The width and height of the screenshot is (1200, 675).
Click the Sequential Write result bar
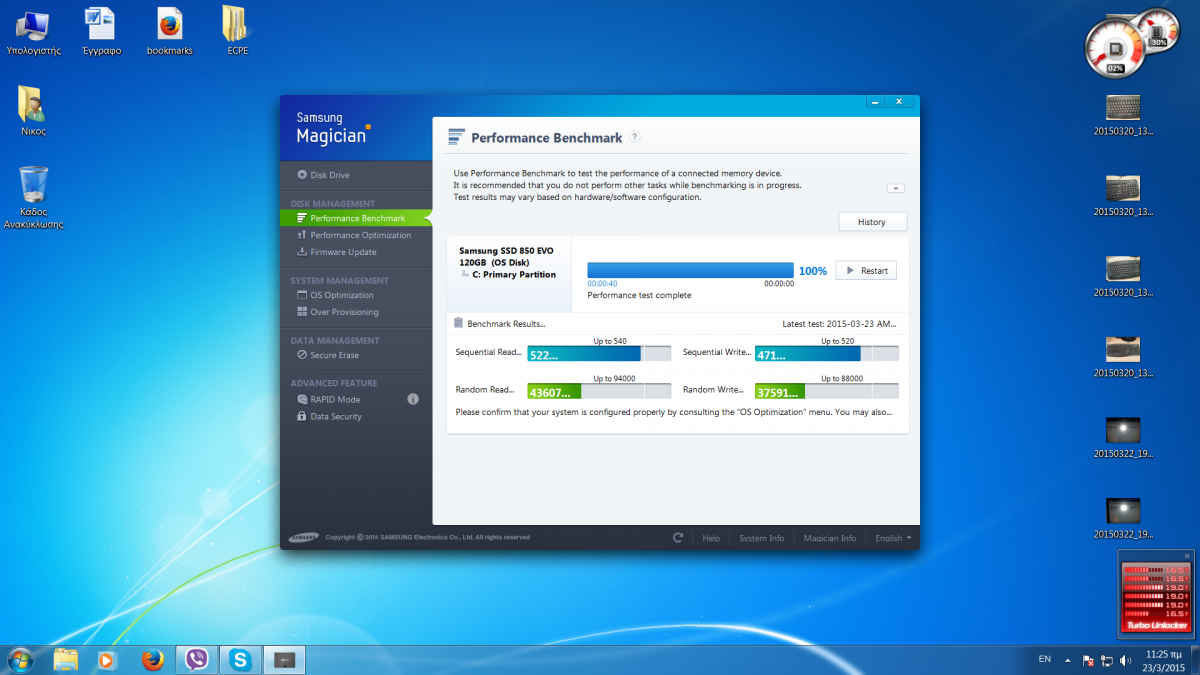point(826,354)
